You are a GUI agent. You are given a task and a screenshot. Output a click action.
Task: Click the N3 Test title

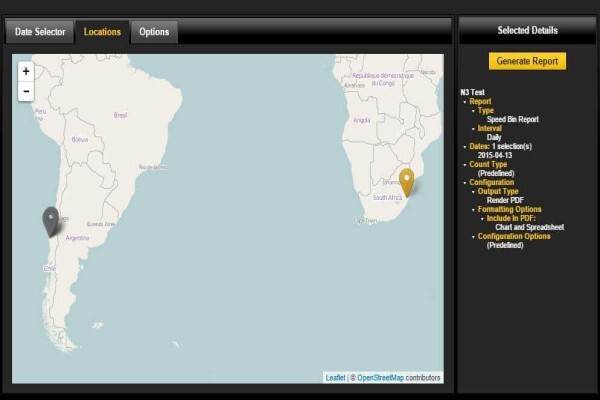coord(473,92)
